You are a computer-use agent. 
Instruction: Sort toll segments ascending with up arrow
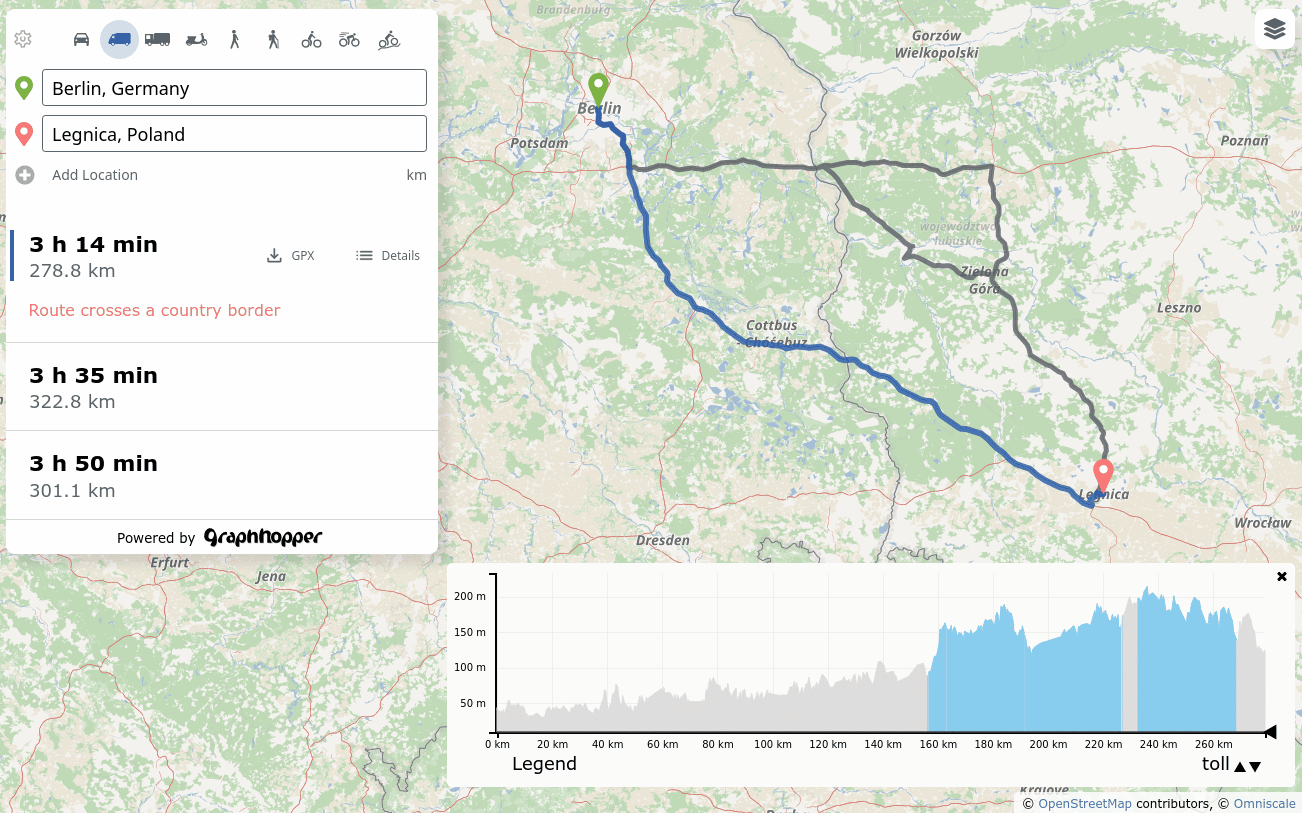(1240, 766)
